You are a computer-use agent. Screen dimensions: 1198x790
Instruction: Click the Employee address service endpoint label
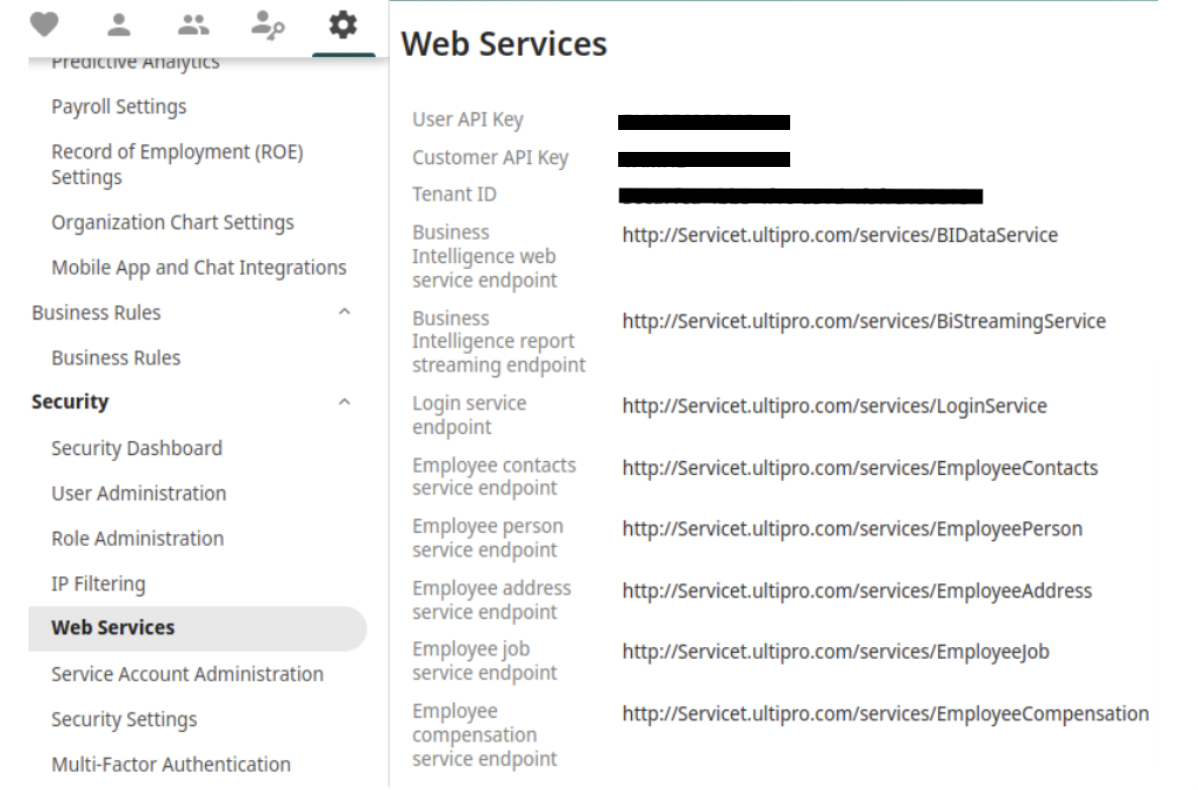pyautogui.click(x=491, y=600)
